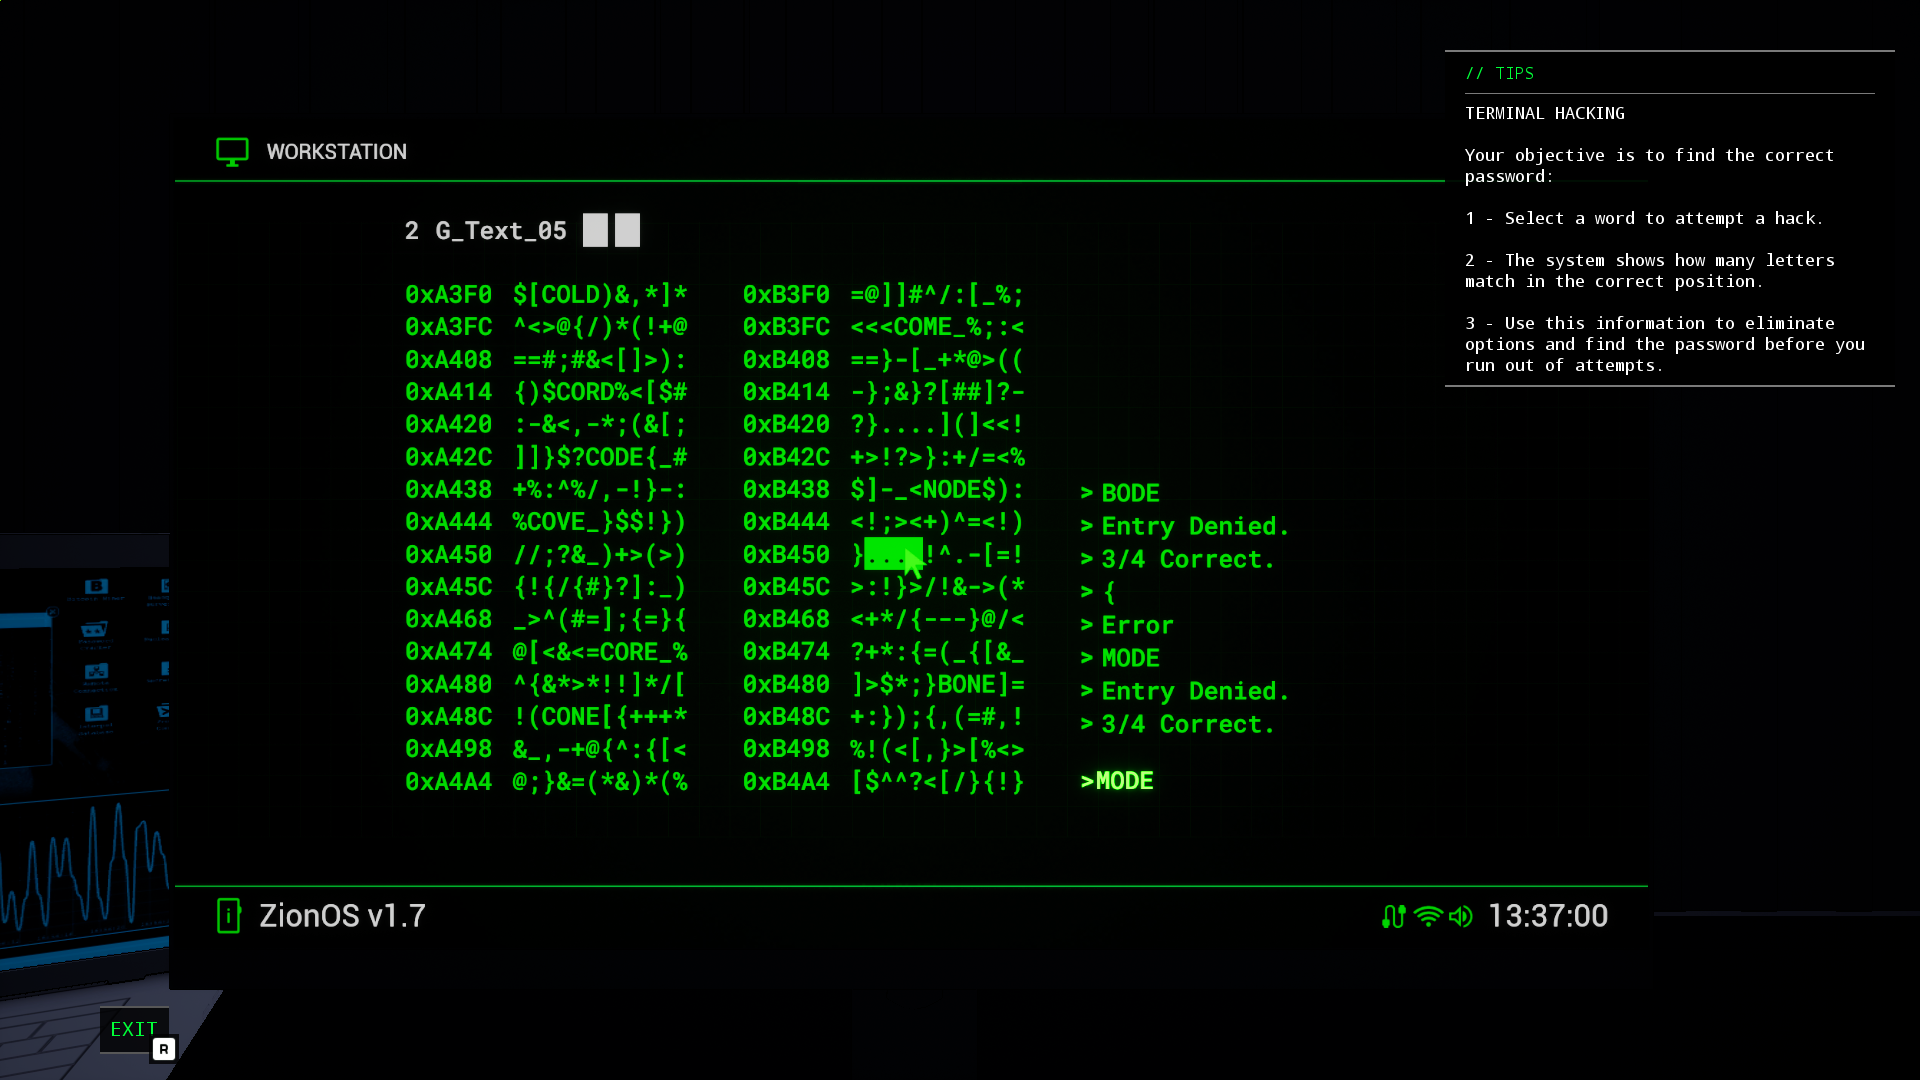Click the > Error log entry
The height and width of the screenshot is (1080, 1920).
pos(1127,625)
